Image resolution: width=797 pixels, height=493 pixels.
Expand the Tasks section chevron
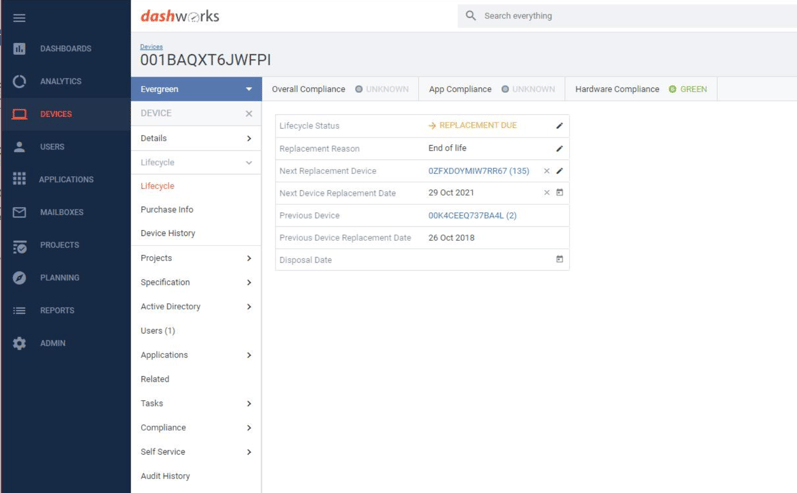[249, 404]
